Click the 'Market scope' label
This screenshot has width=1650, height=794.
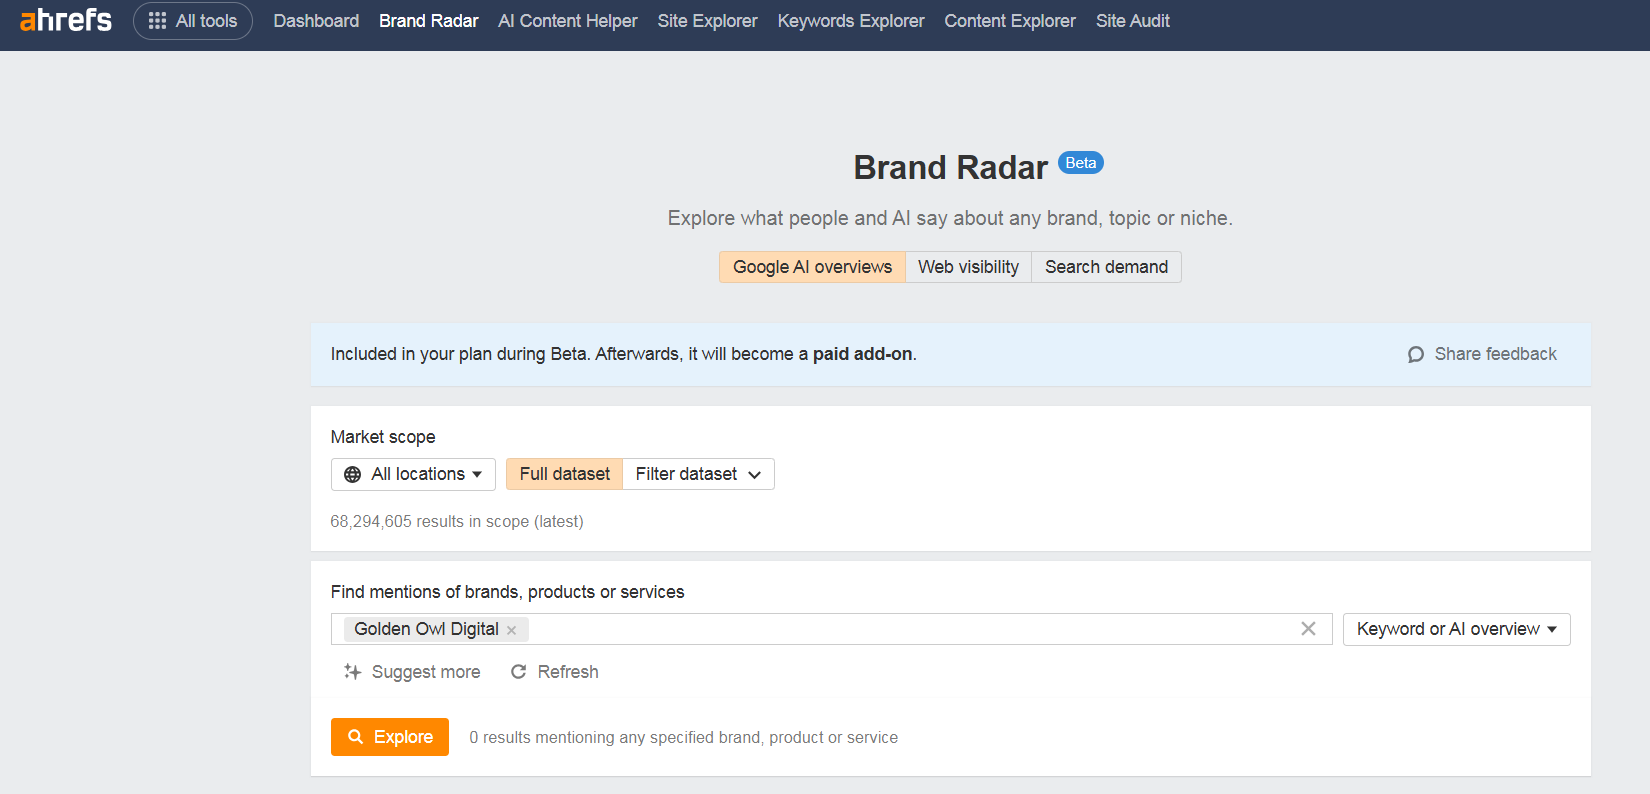click(x=383, y=437)
